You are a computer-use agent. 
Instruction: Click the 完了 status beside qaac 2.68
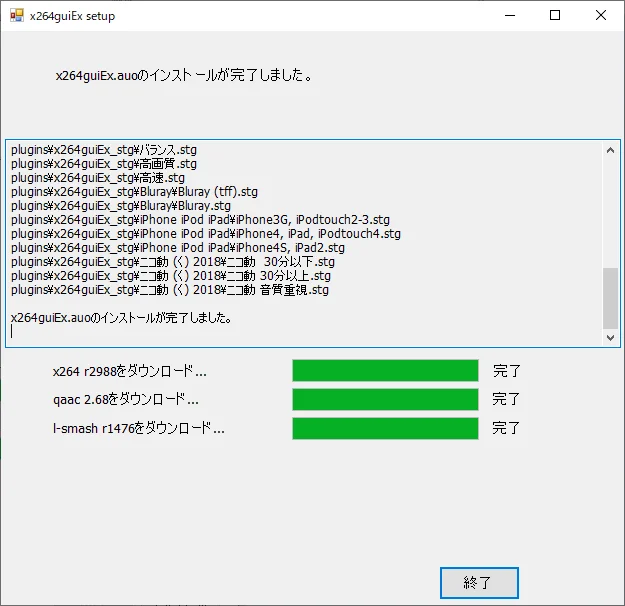tap(507, 399)
